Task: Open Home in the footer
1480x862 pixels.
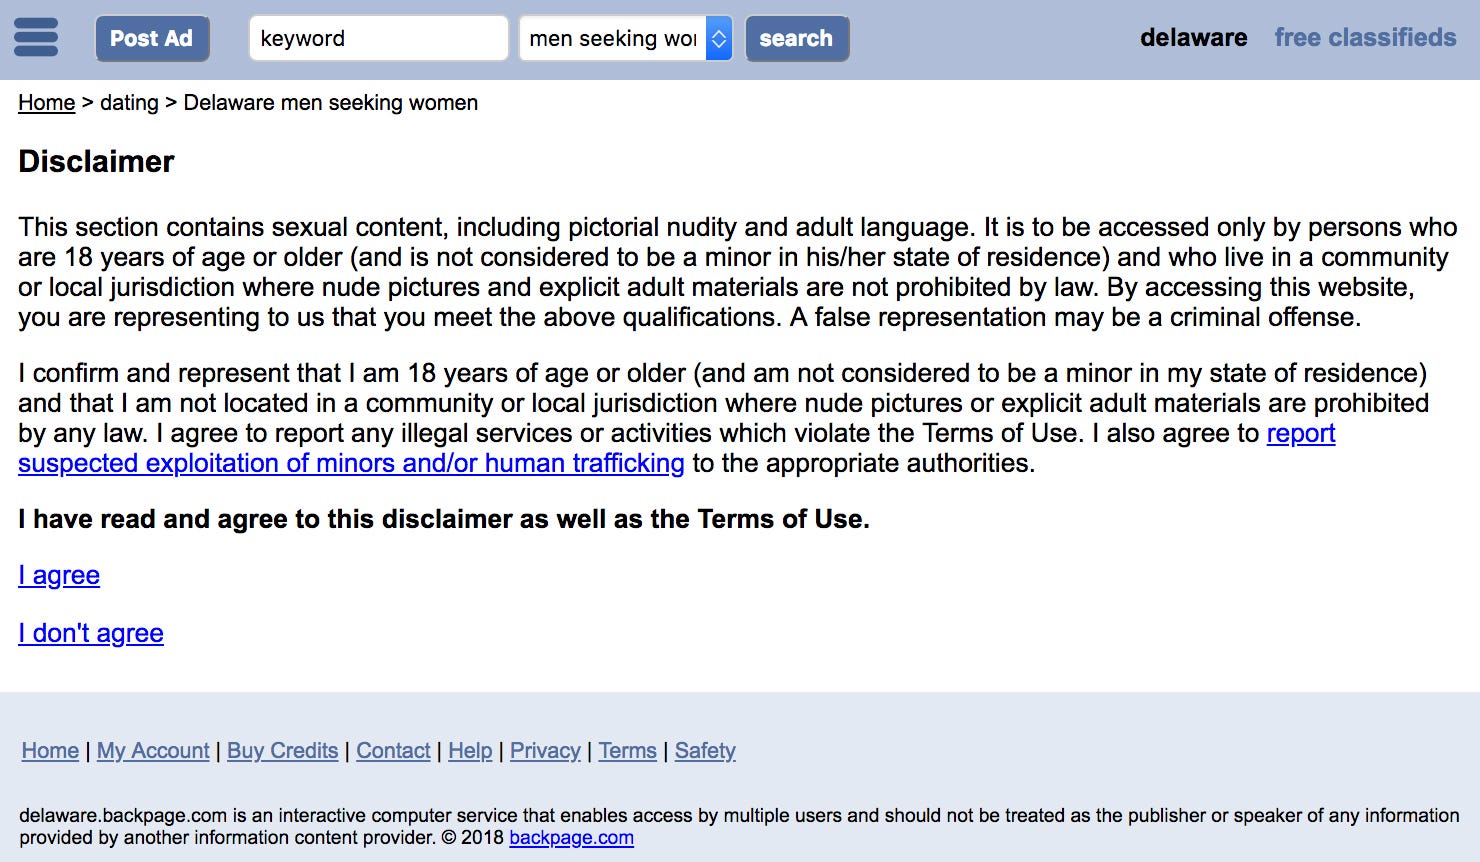Action: pyautogui.click(x=50, y=751)
